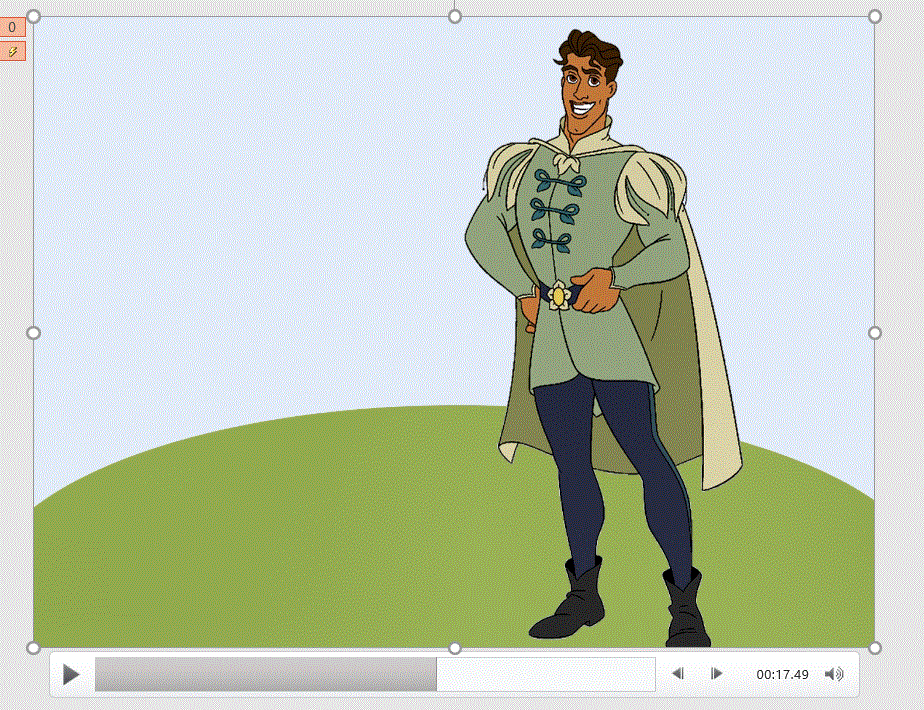Play the video with the play button

pyautogui.click(x=71, y=675)
